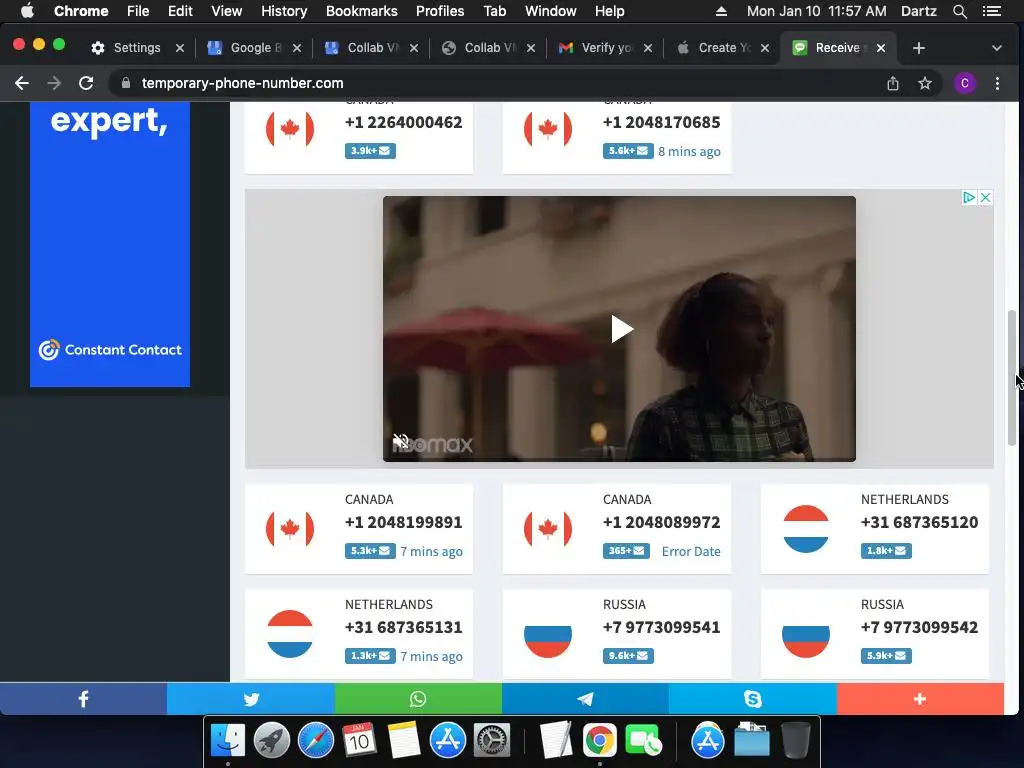The height and width of the screenshot is (768, 1024).
Task: Click the AdChoices triangle icon
Action: point(969,197)
